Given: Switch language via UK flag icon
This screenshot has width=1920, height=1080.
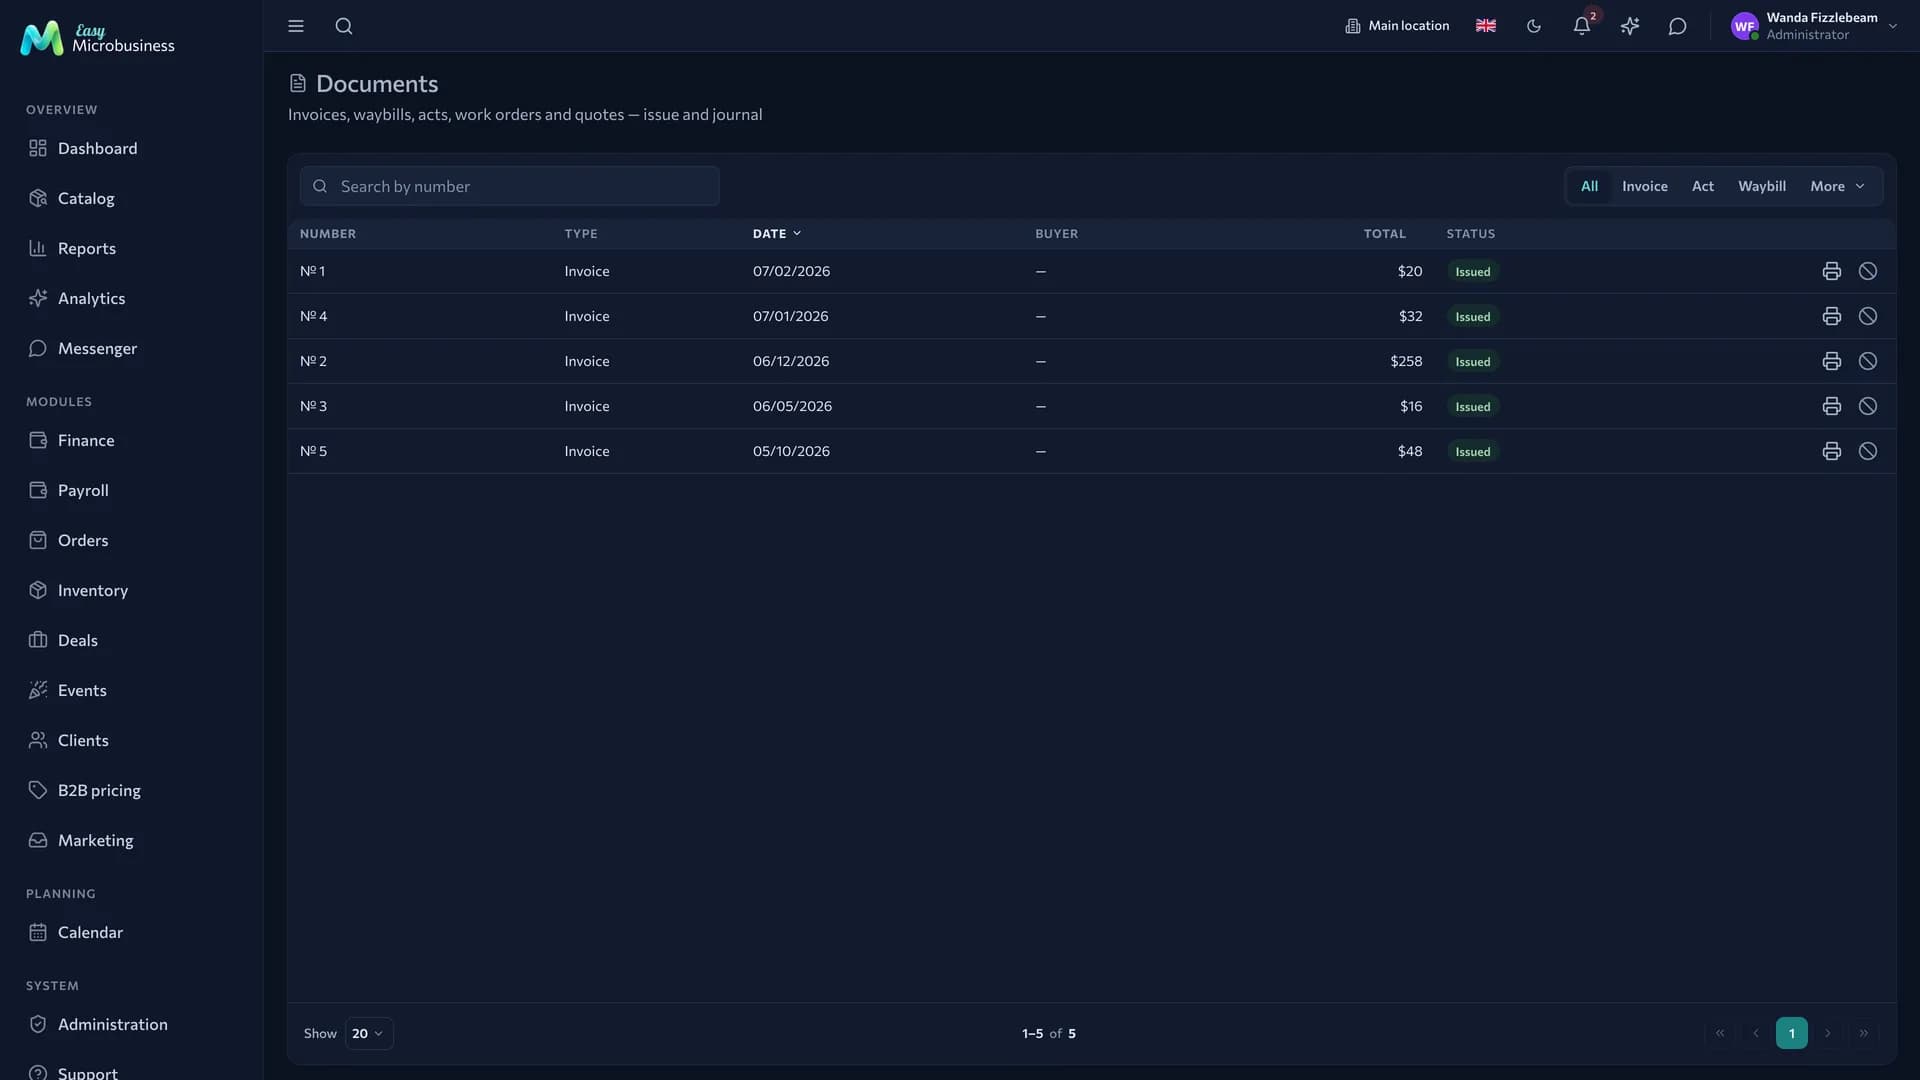Looking at the screenshot, I should [1486, 26].
